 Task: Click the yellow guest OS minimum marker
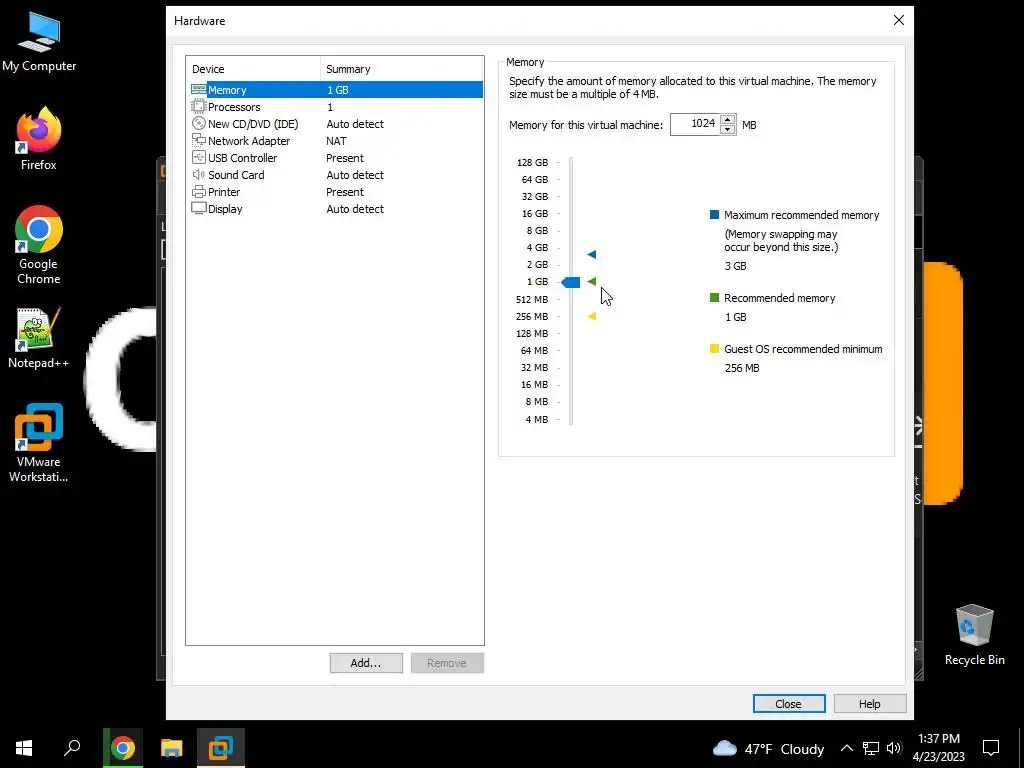pyautogui.click(x=592, y=316)
